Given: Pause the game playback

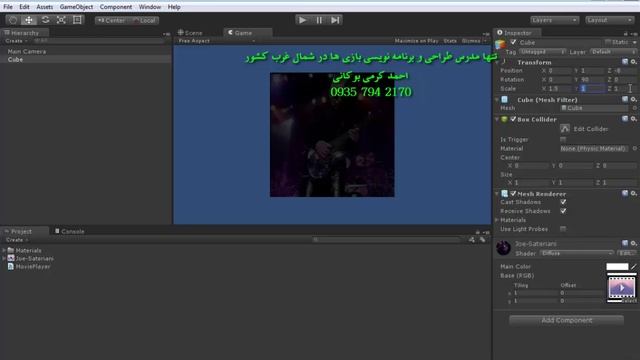Looking at the screenshot, I should point(319,20).
